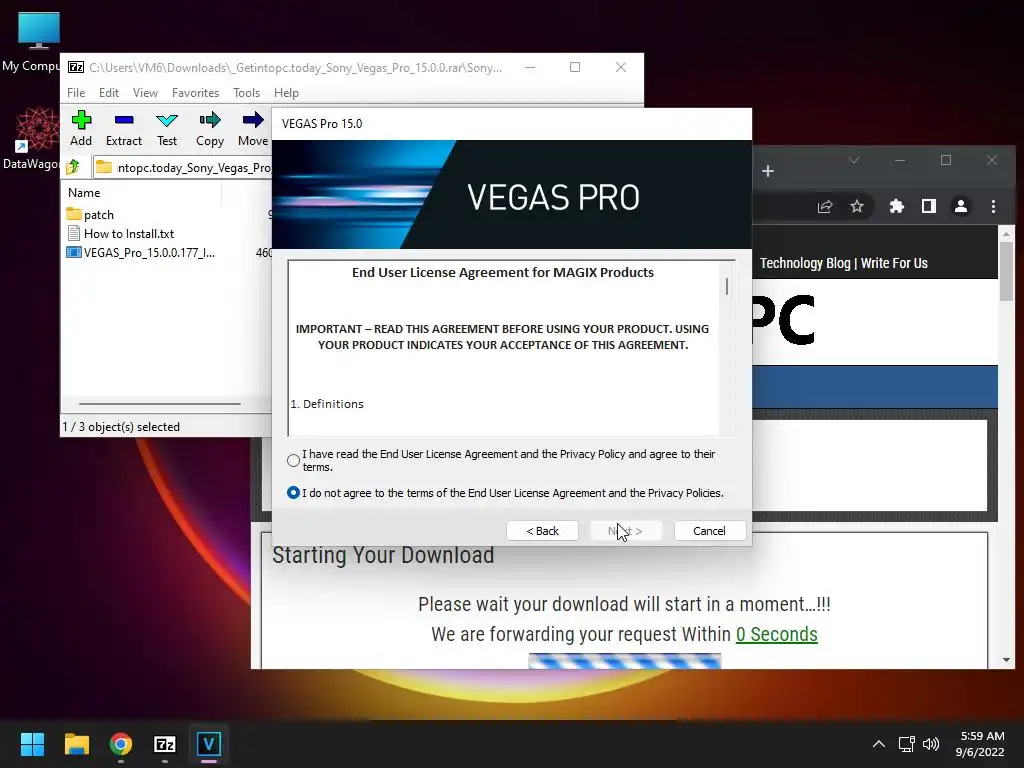Bookmark this page with the star icon
The width and height of the screenshot is (1024, 768).
tap(857, 206)
